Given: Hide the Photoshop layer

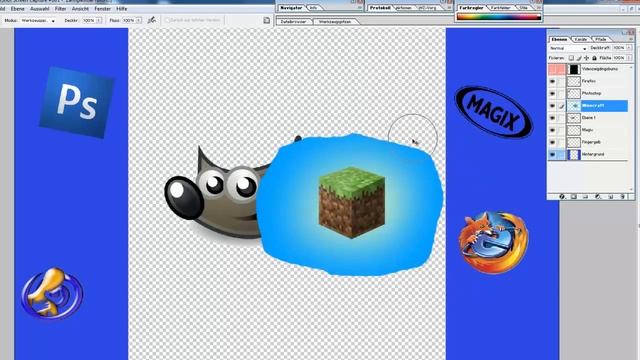Looking at the screenshot, I should tap(552, 93).
